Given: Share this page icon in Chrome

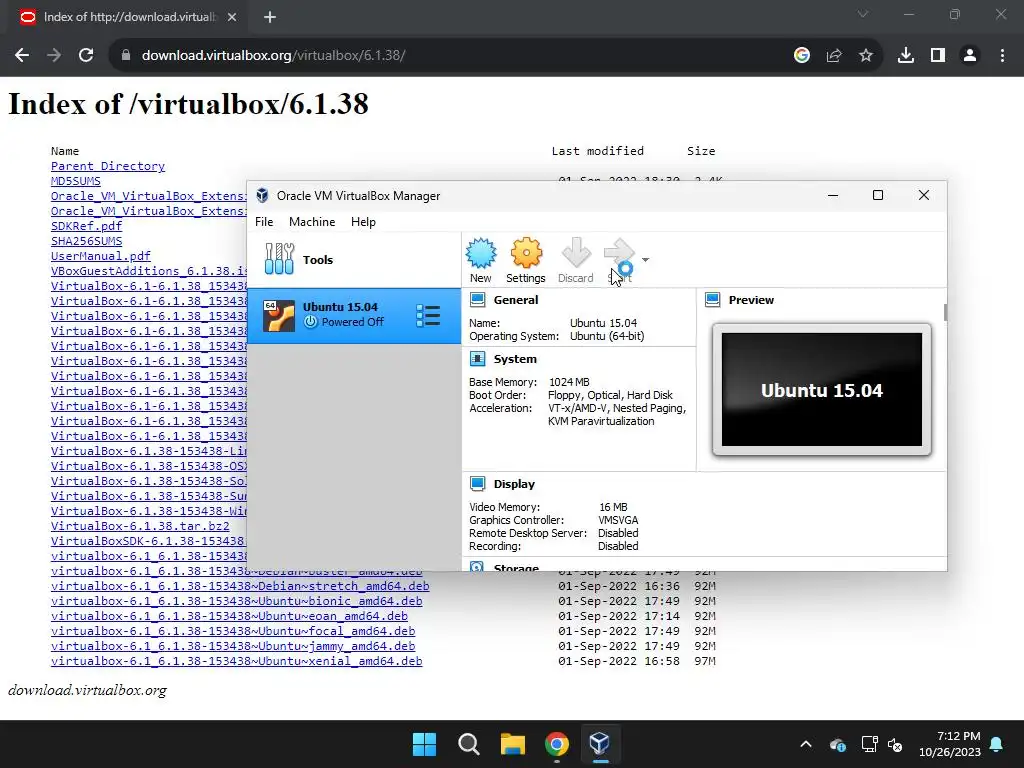Looking at the screenshot, I should point(834,56).
